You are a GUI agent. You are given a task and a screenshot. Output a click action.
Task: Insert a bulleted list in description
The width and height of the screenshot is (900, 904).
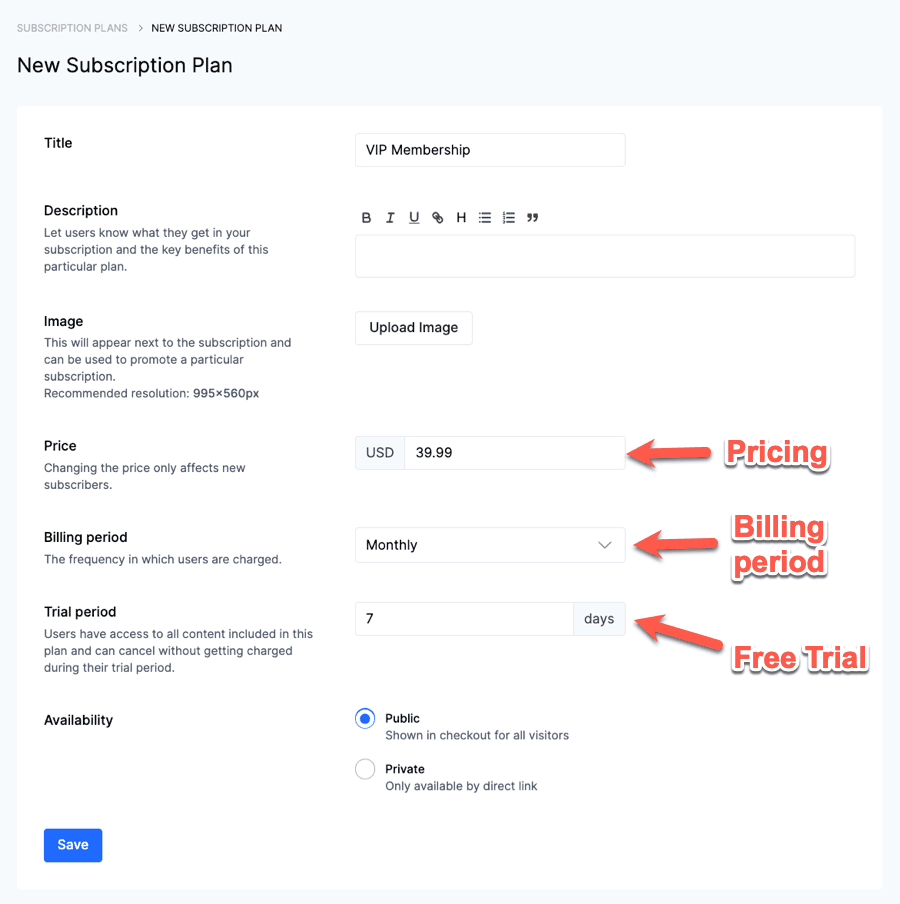tap(485, 218)
